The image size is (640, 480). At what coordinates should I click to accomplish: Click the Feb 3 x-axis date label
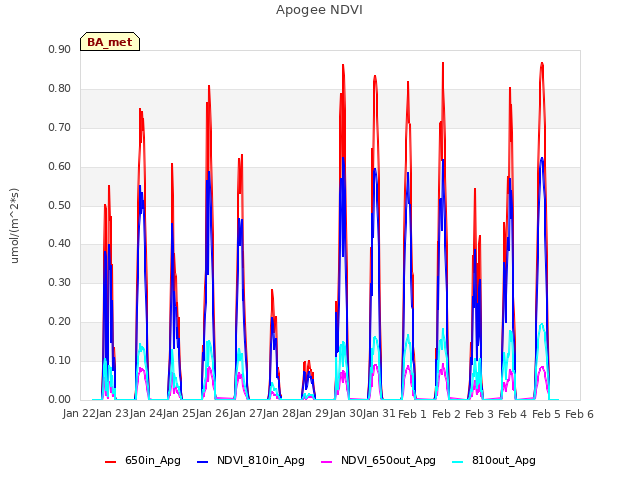479,414
